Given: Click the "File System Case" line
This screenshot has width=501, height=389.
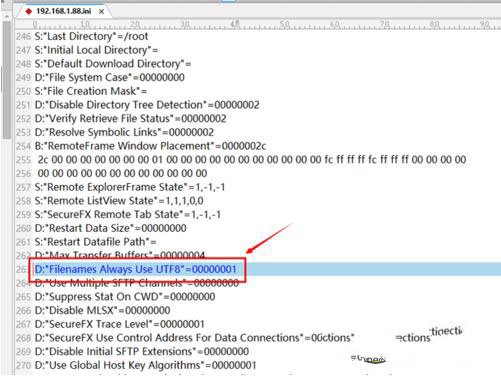Looking at the screenshot, I should (109, 77).
